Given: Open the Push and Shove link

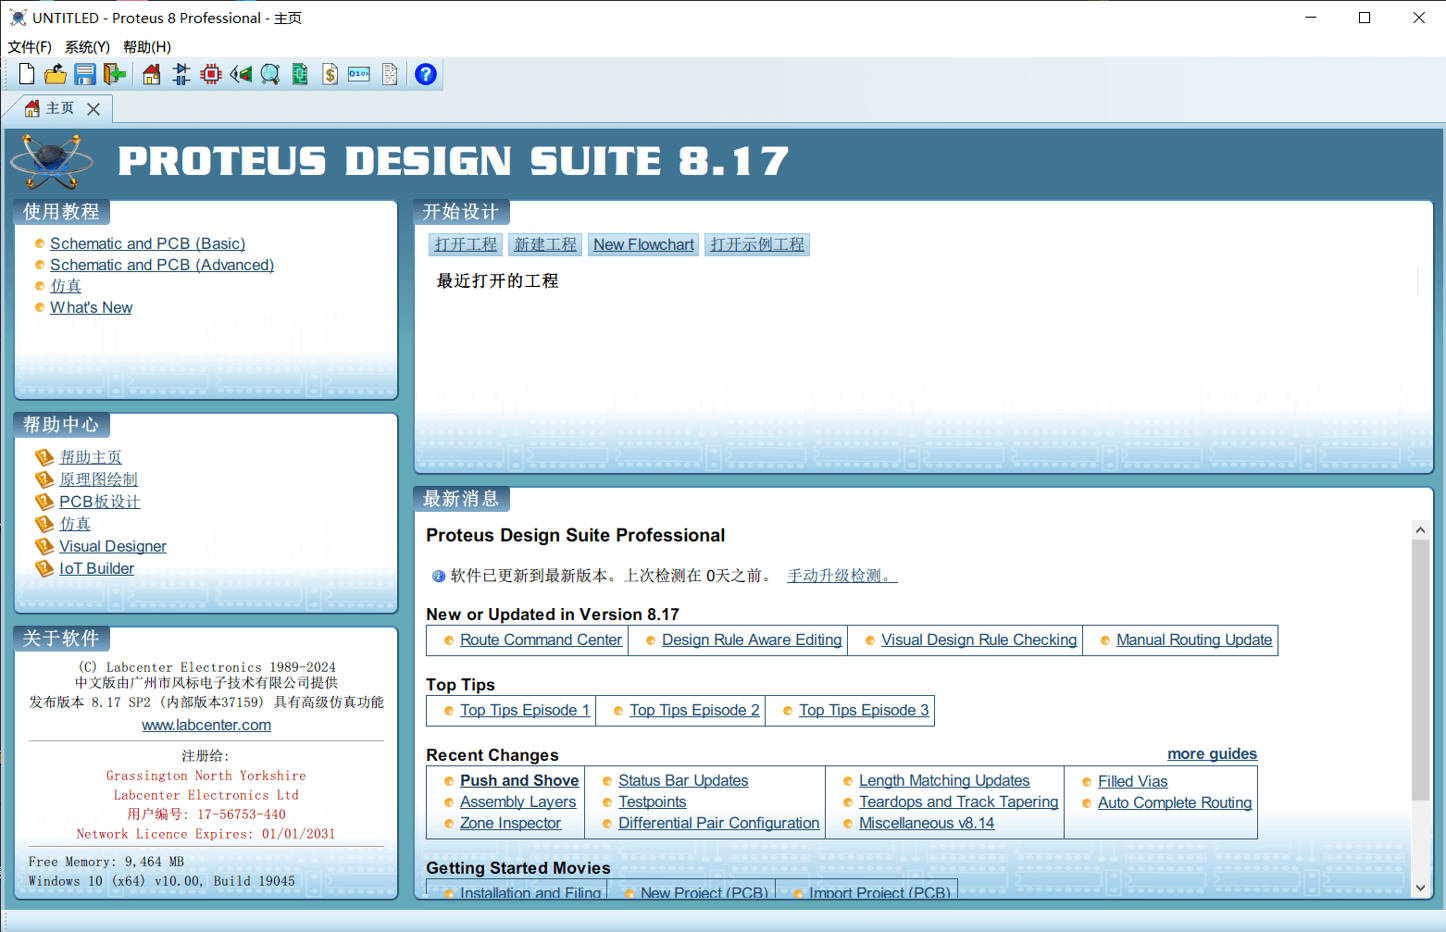Looking at the screenshot, I should point(519,780).
